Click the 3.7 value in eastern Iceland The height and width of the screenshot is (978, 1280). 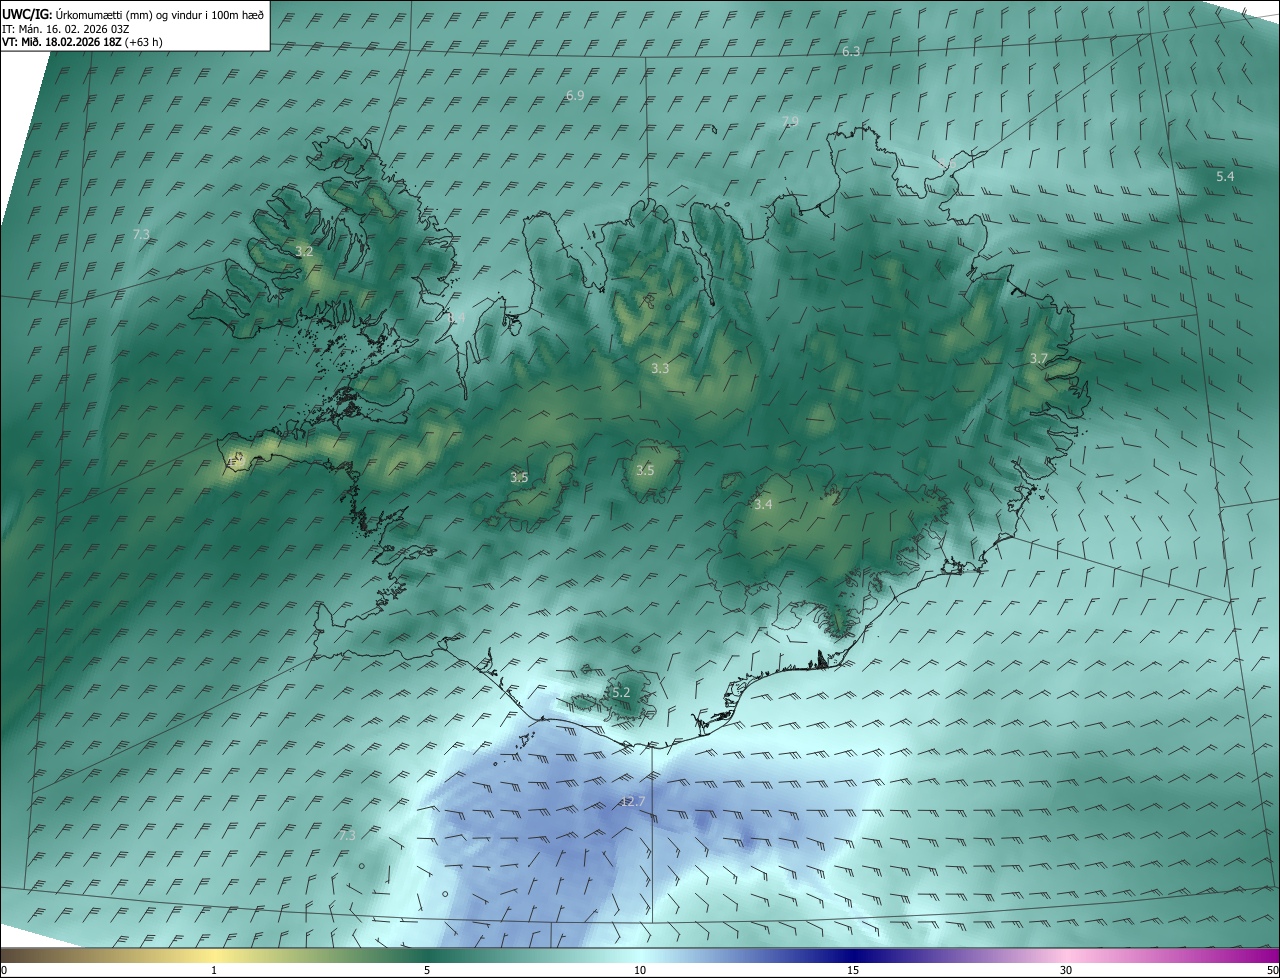(1039, 358)
